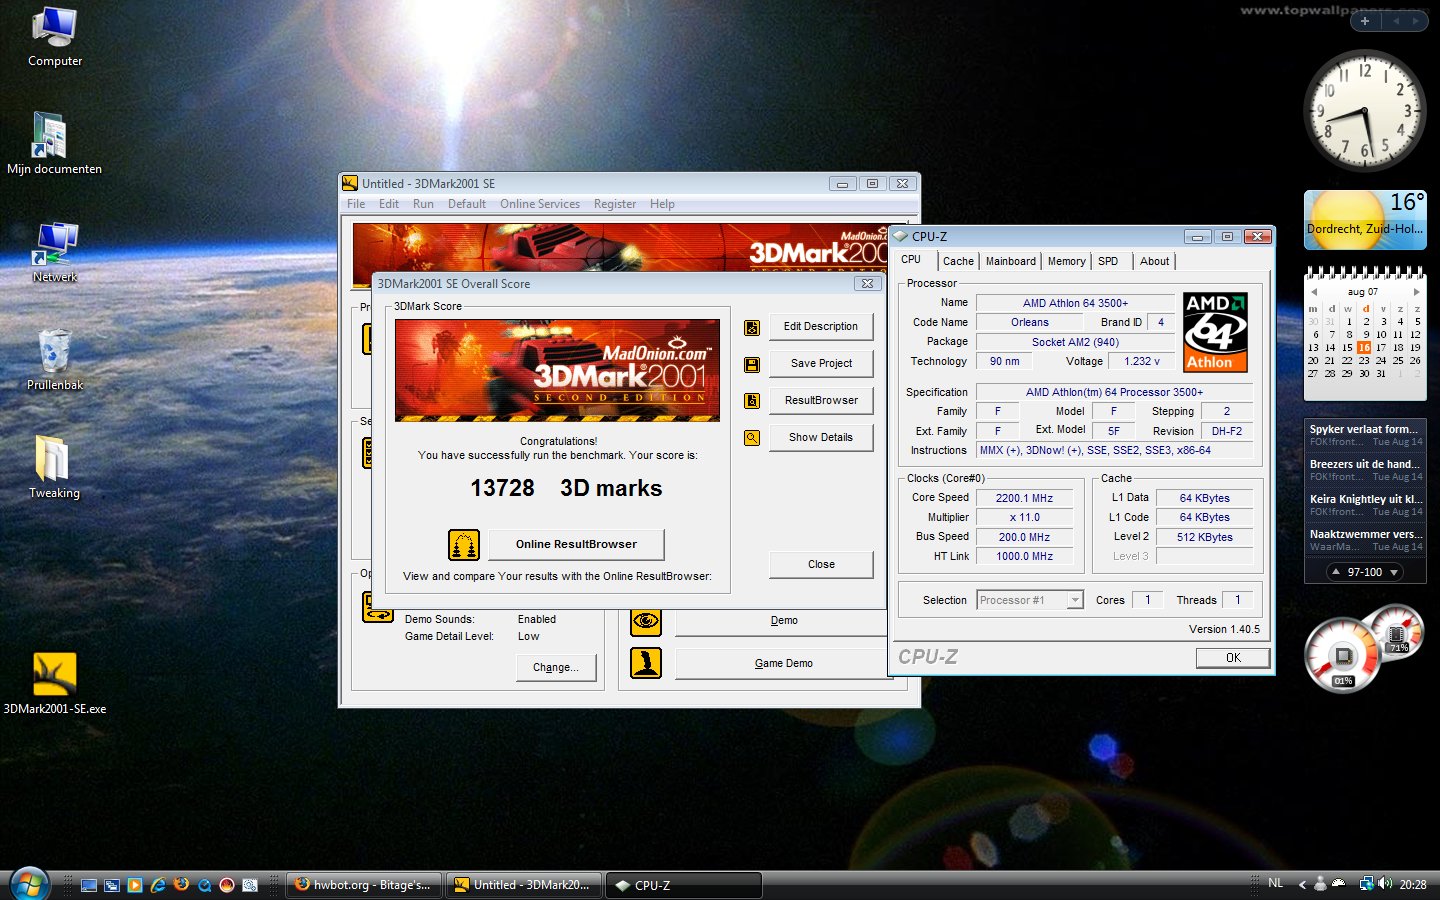Click the floppy Save Project icon

pos(752,364)
